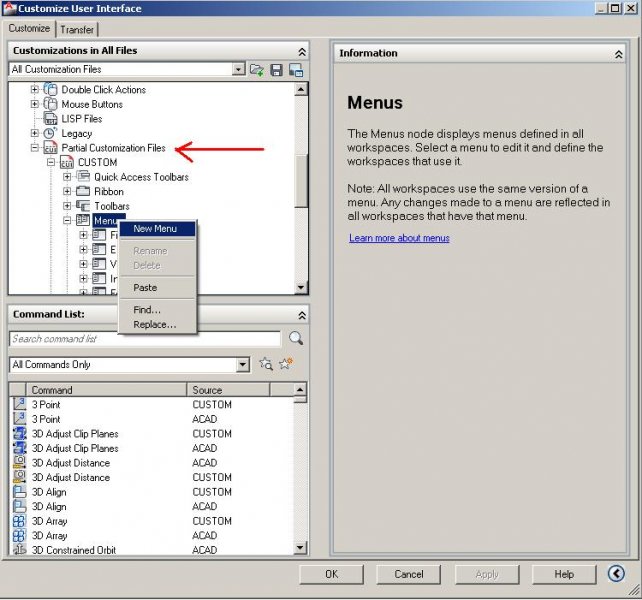Click the 3D Adjust Clip Planes ACAD icon
Screen dimensions: 642x600
19,448
